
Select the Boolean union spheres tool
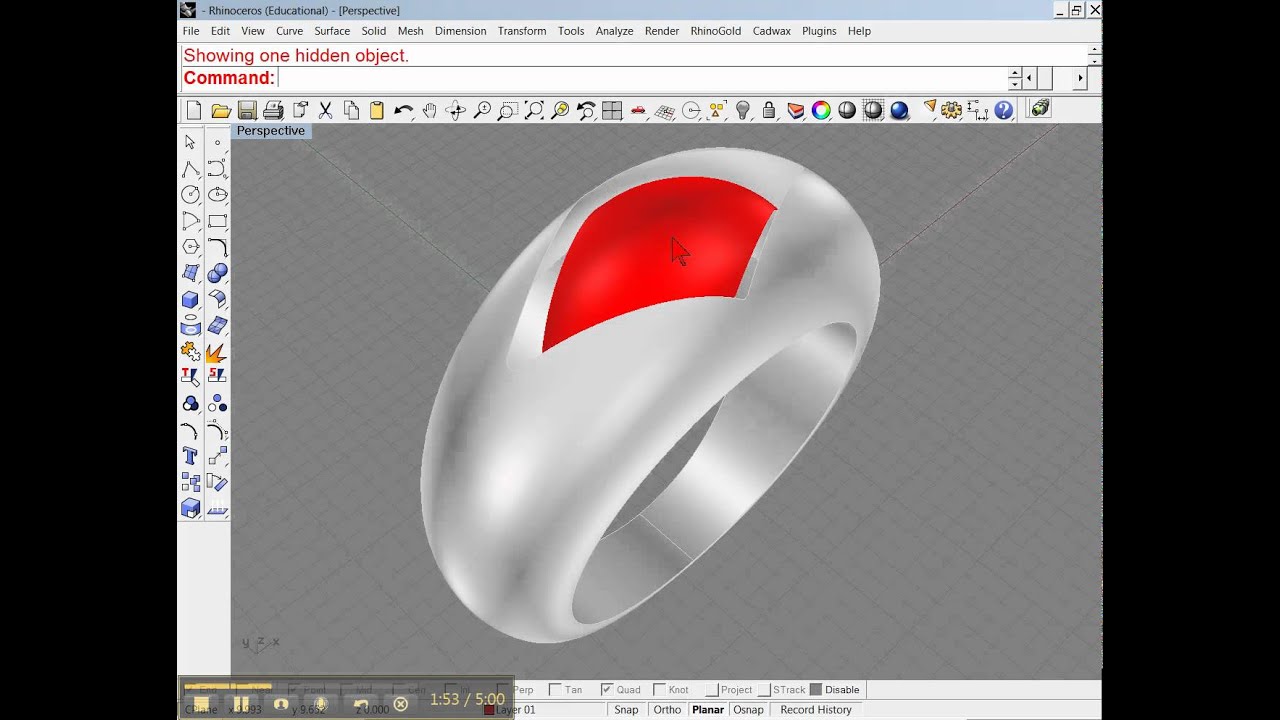[217, 272]
